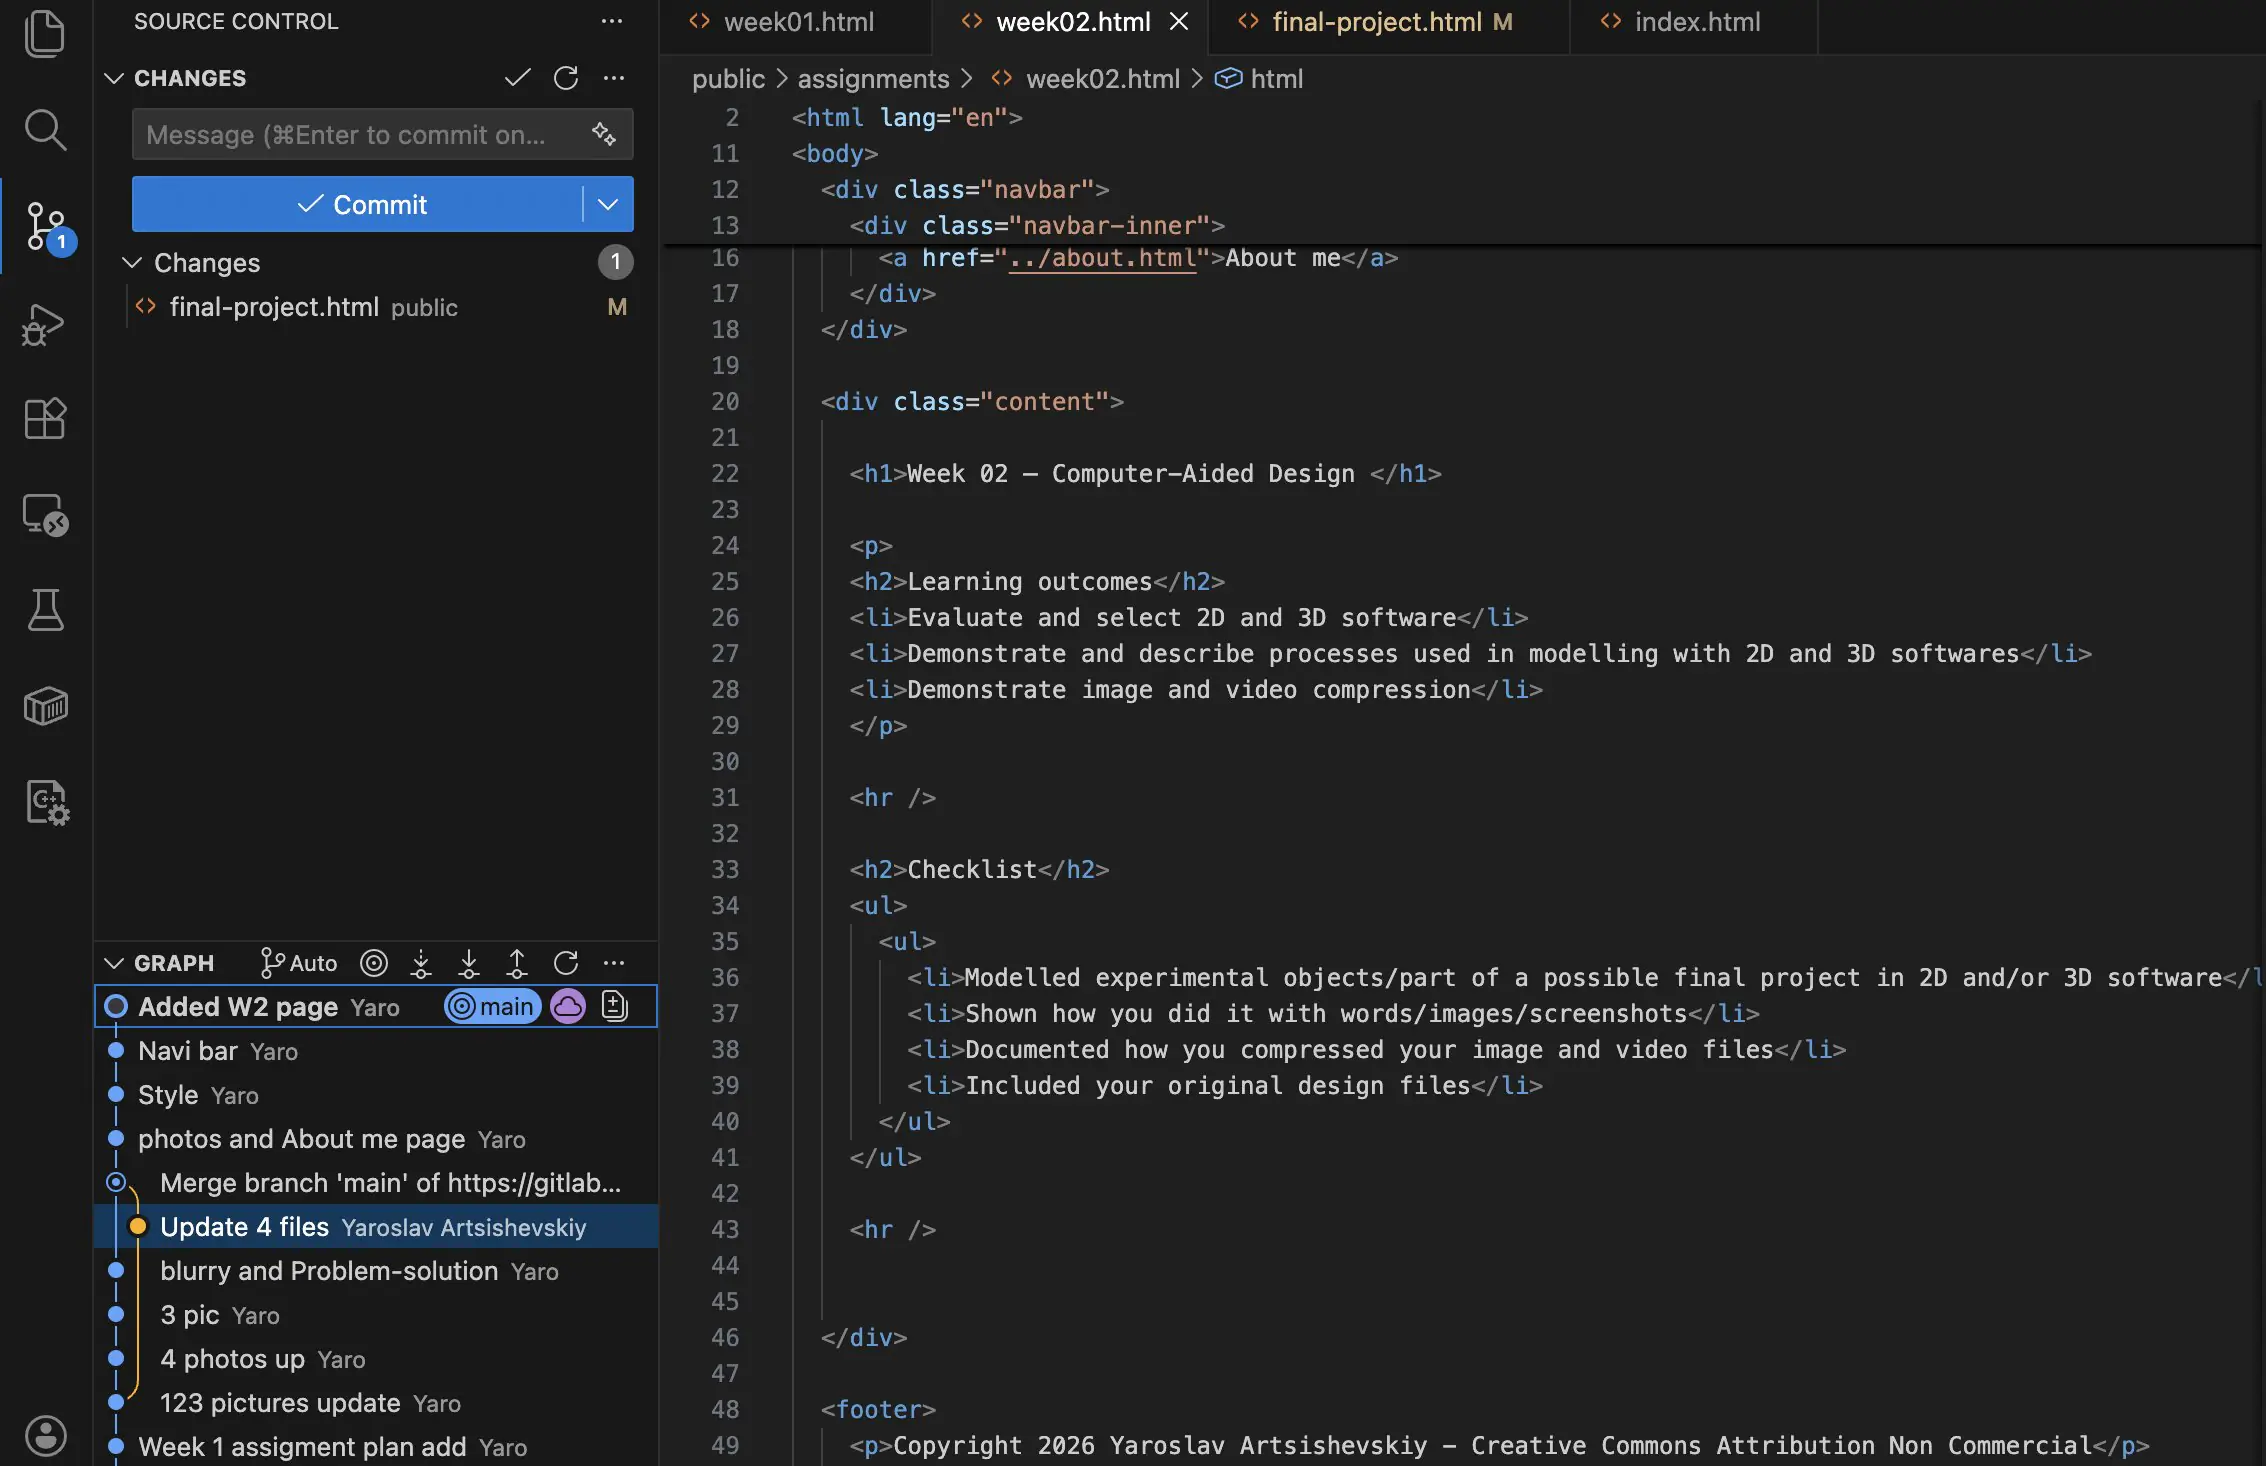This screenshot has height=1466, width=2266.
Task: Open the Explorer view
Action: click(x=45, y=33)
